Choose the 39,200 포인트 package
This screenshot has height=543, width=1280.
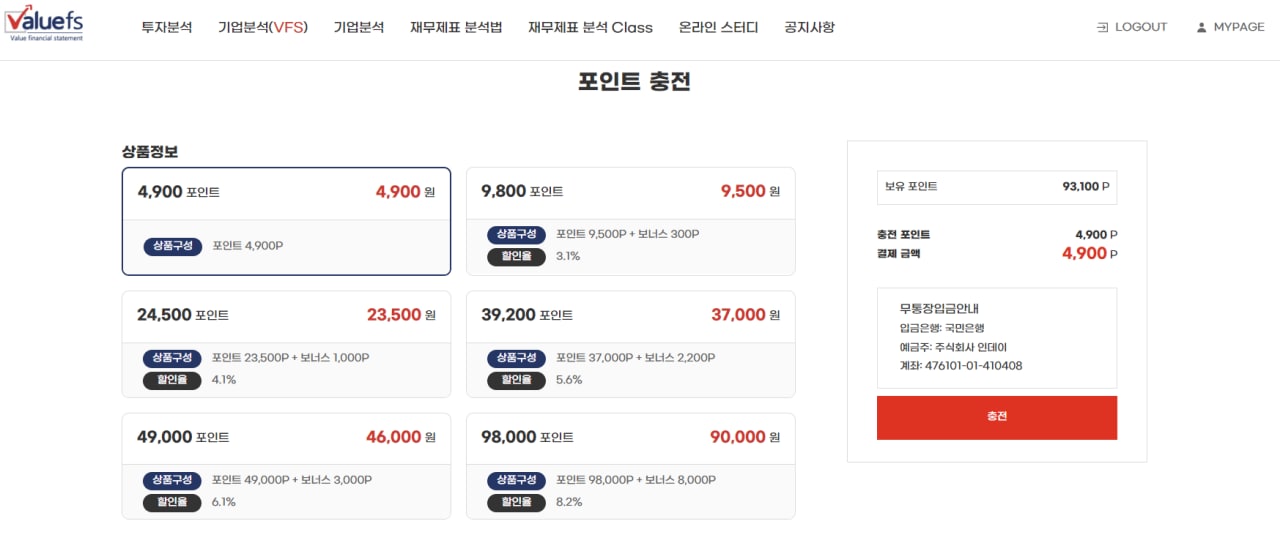(630, 344)
